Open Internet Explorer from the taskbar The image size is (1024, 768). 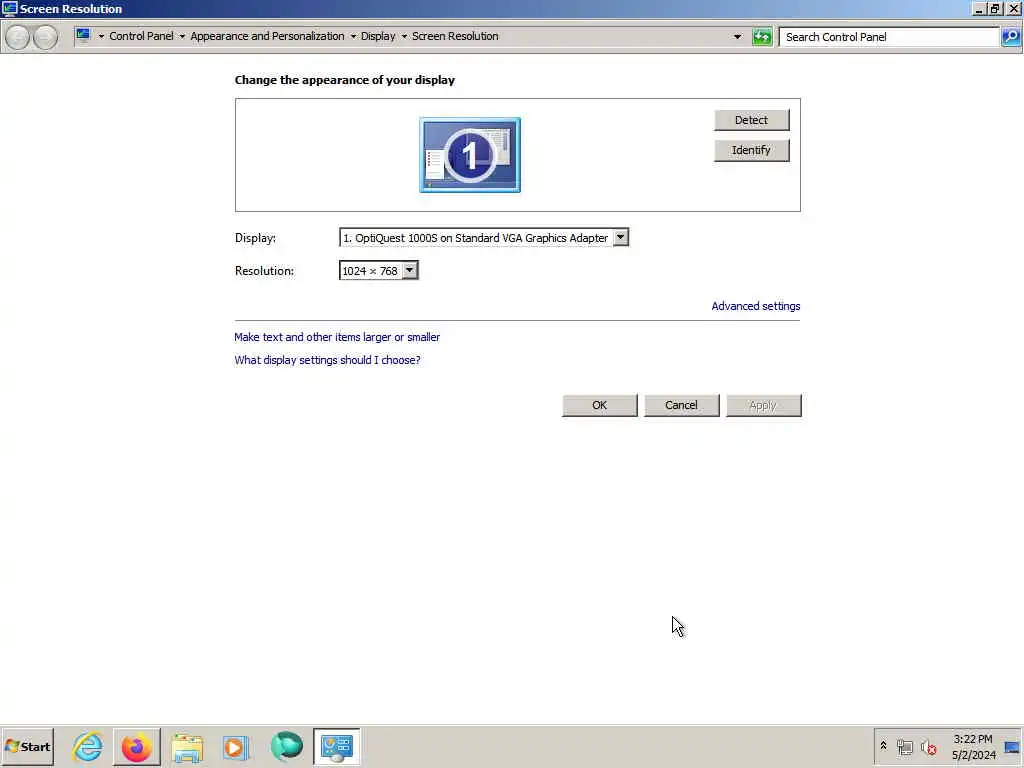[x=88, y=746]
